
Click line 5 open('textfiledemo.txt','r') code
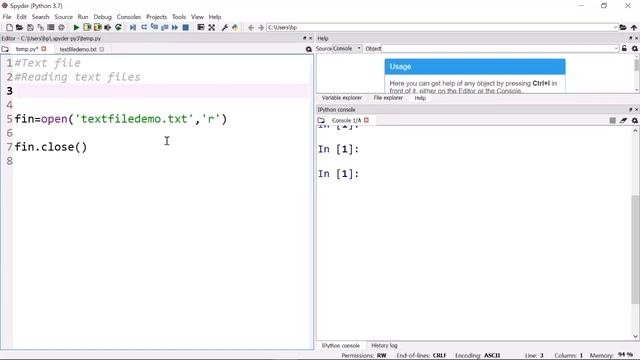point(133,119)
